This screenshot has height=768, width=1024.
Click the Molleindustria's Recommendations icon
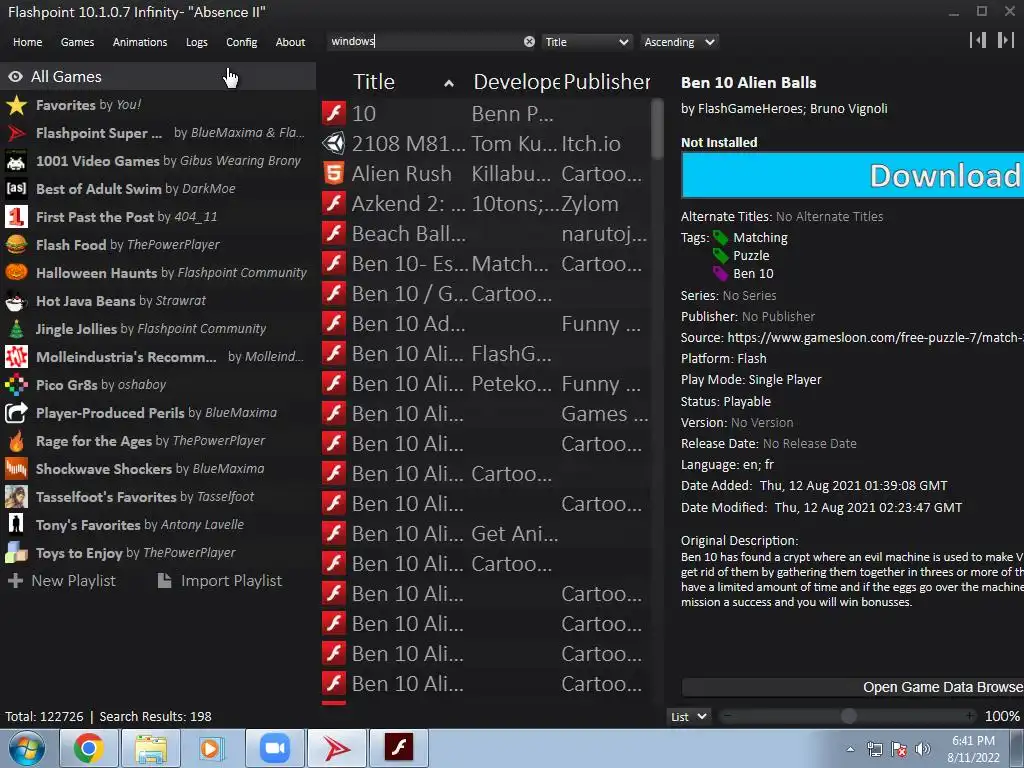16,357
